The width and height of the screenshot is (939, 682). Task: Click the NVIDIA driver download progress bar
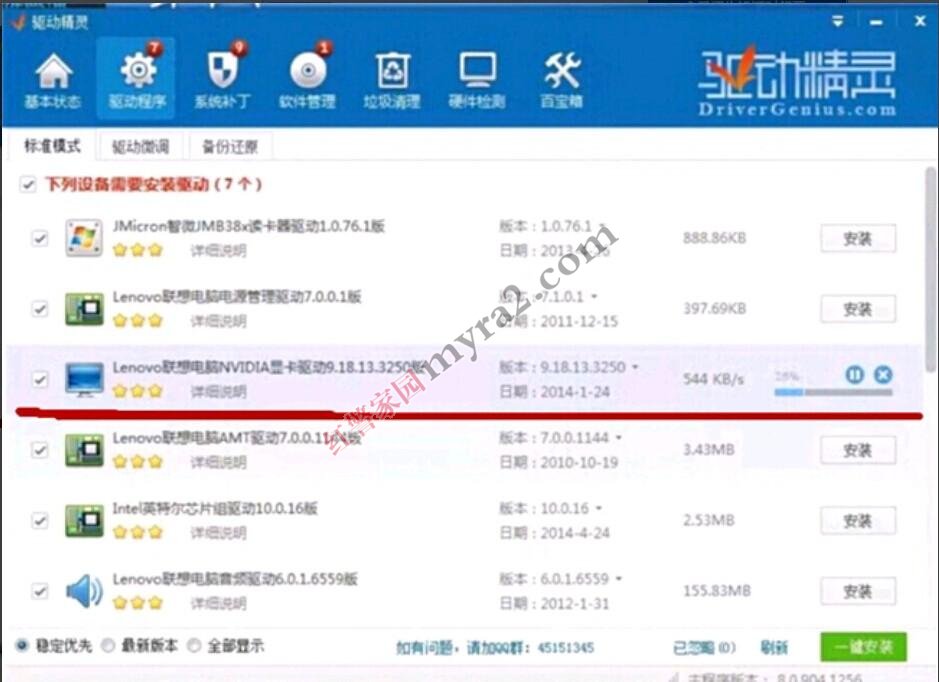tap(834, 392)
